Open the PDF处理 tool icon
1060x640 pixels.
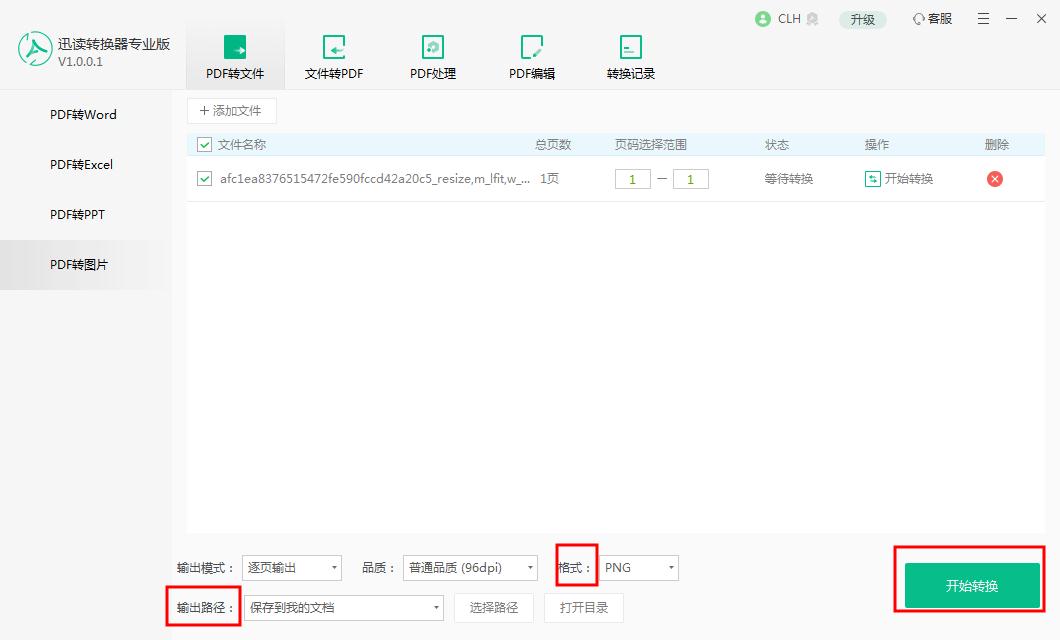coord(432,47)
